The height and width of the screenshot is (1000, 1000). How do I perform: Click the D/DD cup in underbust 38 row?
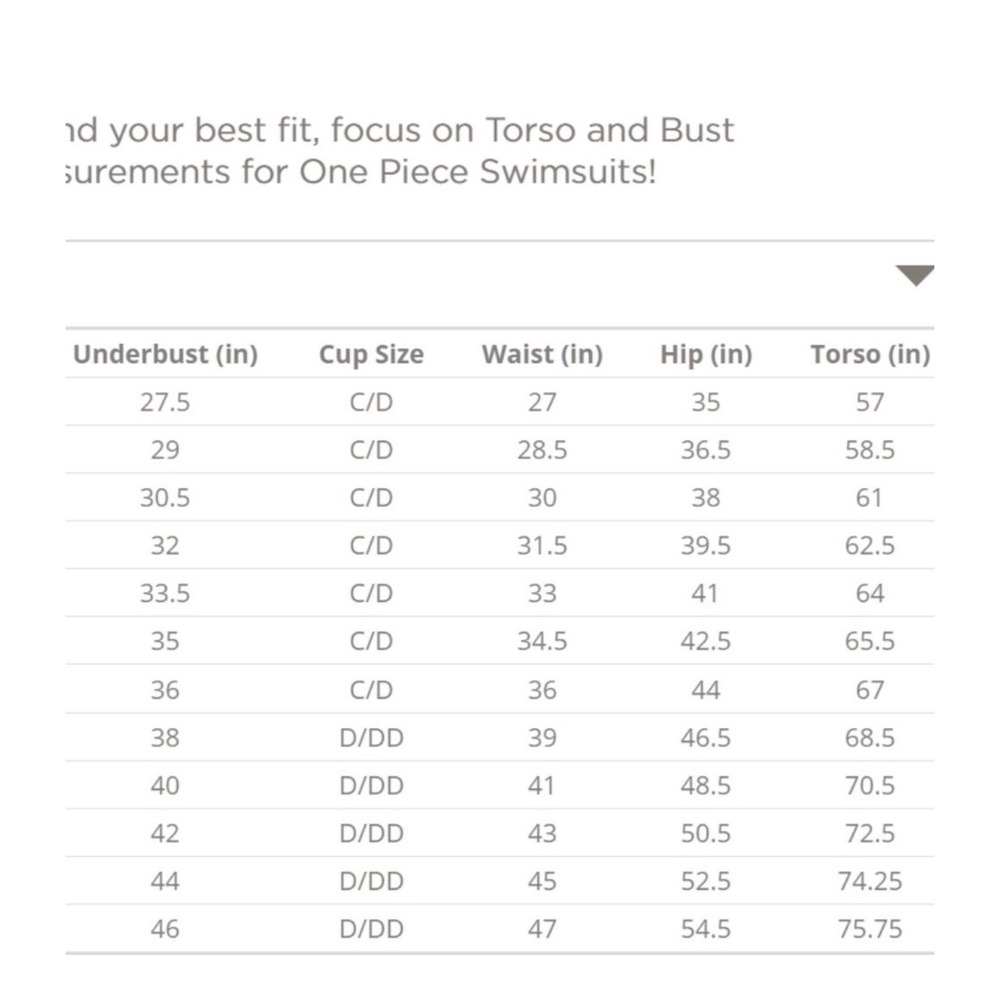click(371, 738)
